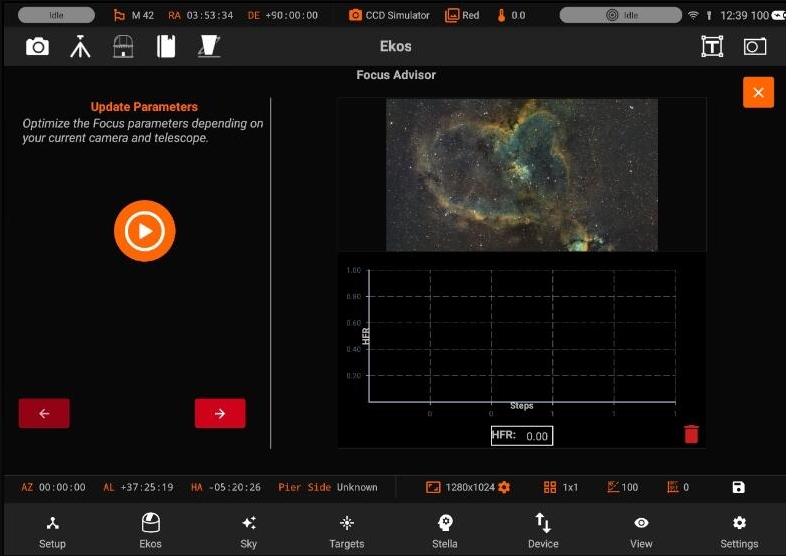Open the observatory dome icon

point(123,47)
